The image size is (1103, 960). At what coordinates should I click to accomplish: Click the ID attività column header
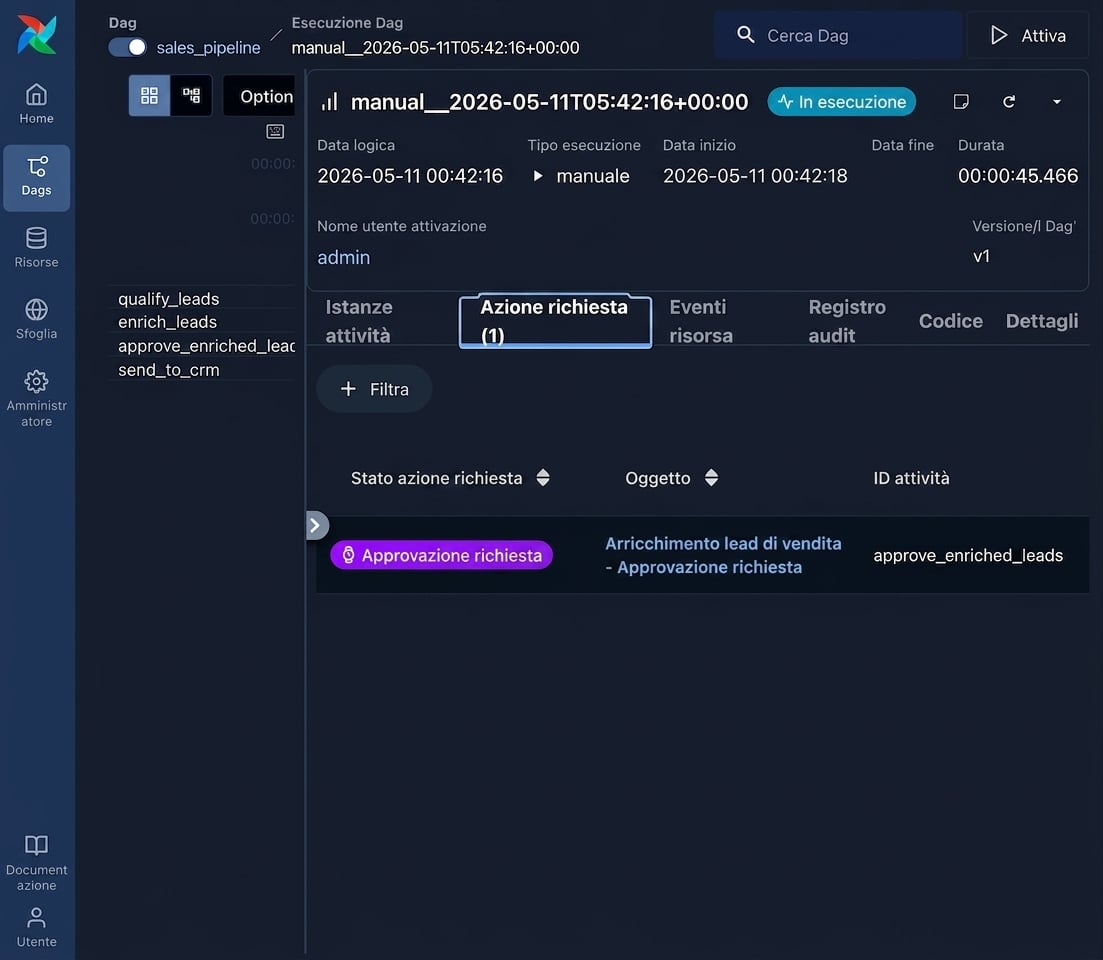coord(911,478)
